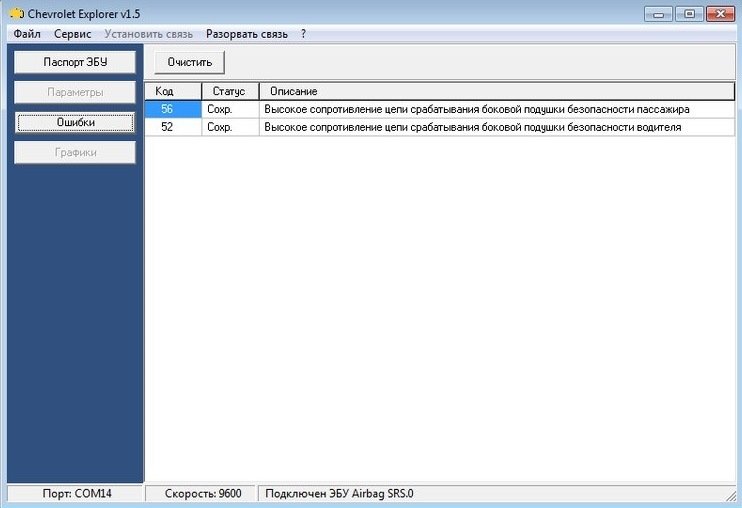Sort by the Код column header
742x508 pixels.
(x=173, y=91)
